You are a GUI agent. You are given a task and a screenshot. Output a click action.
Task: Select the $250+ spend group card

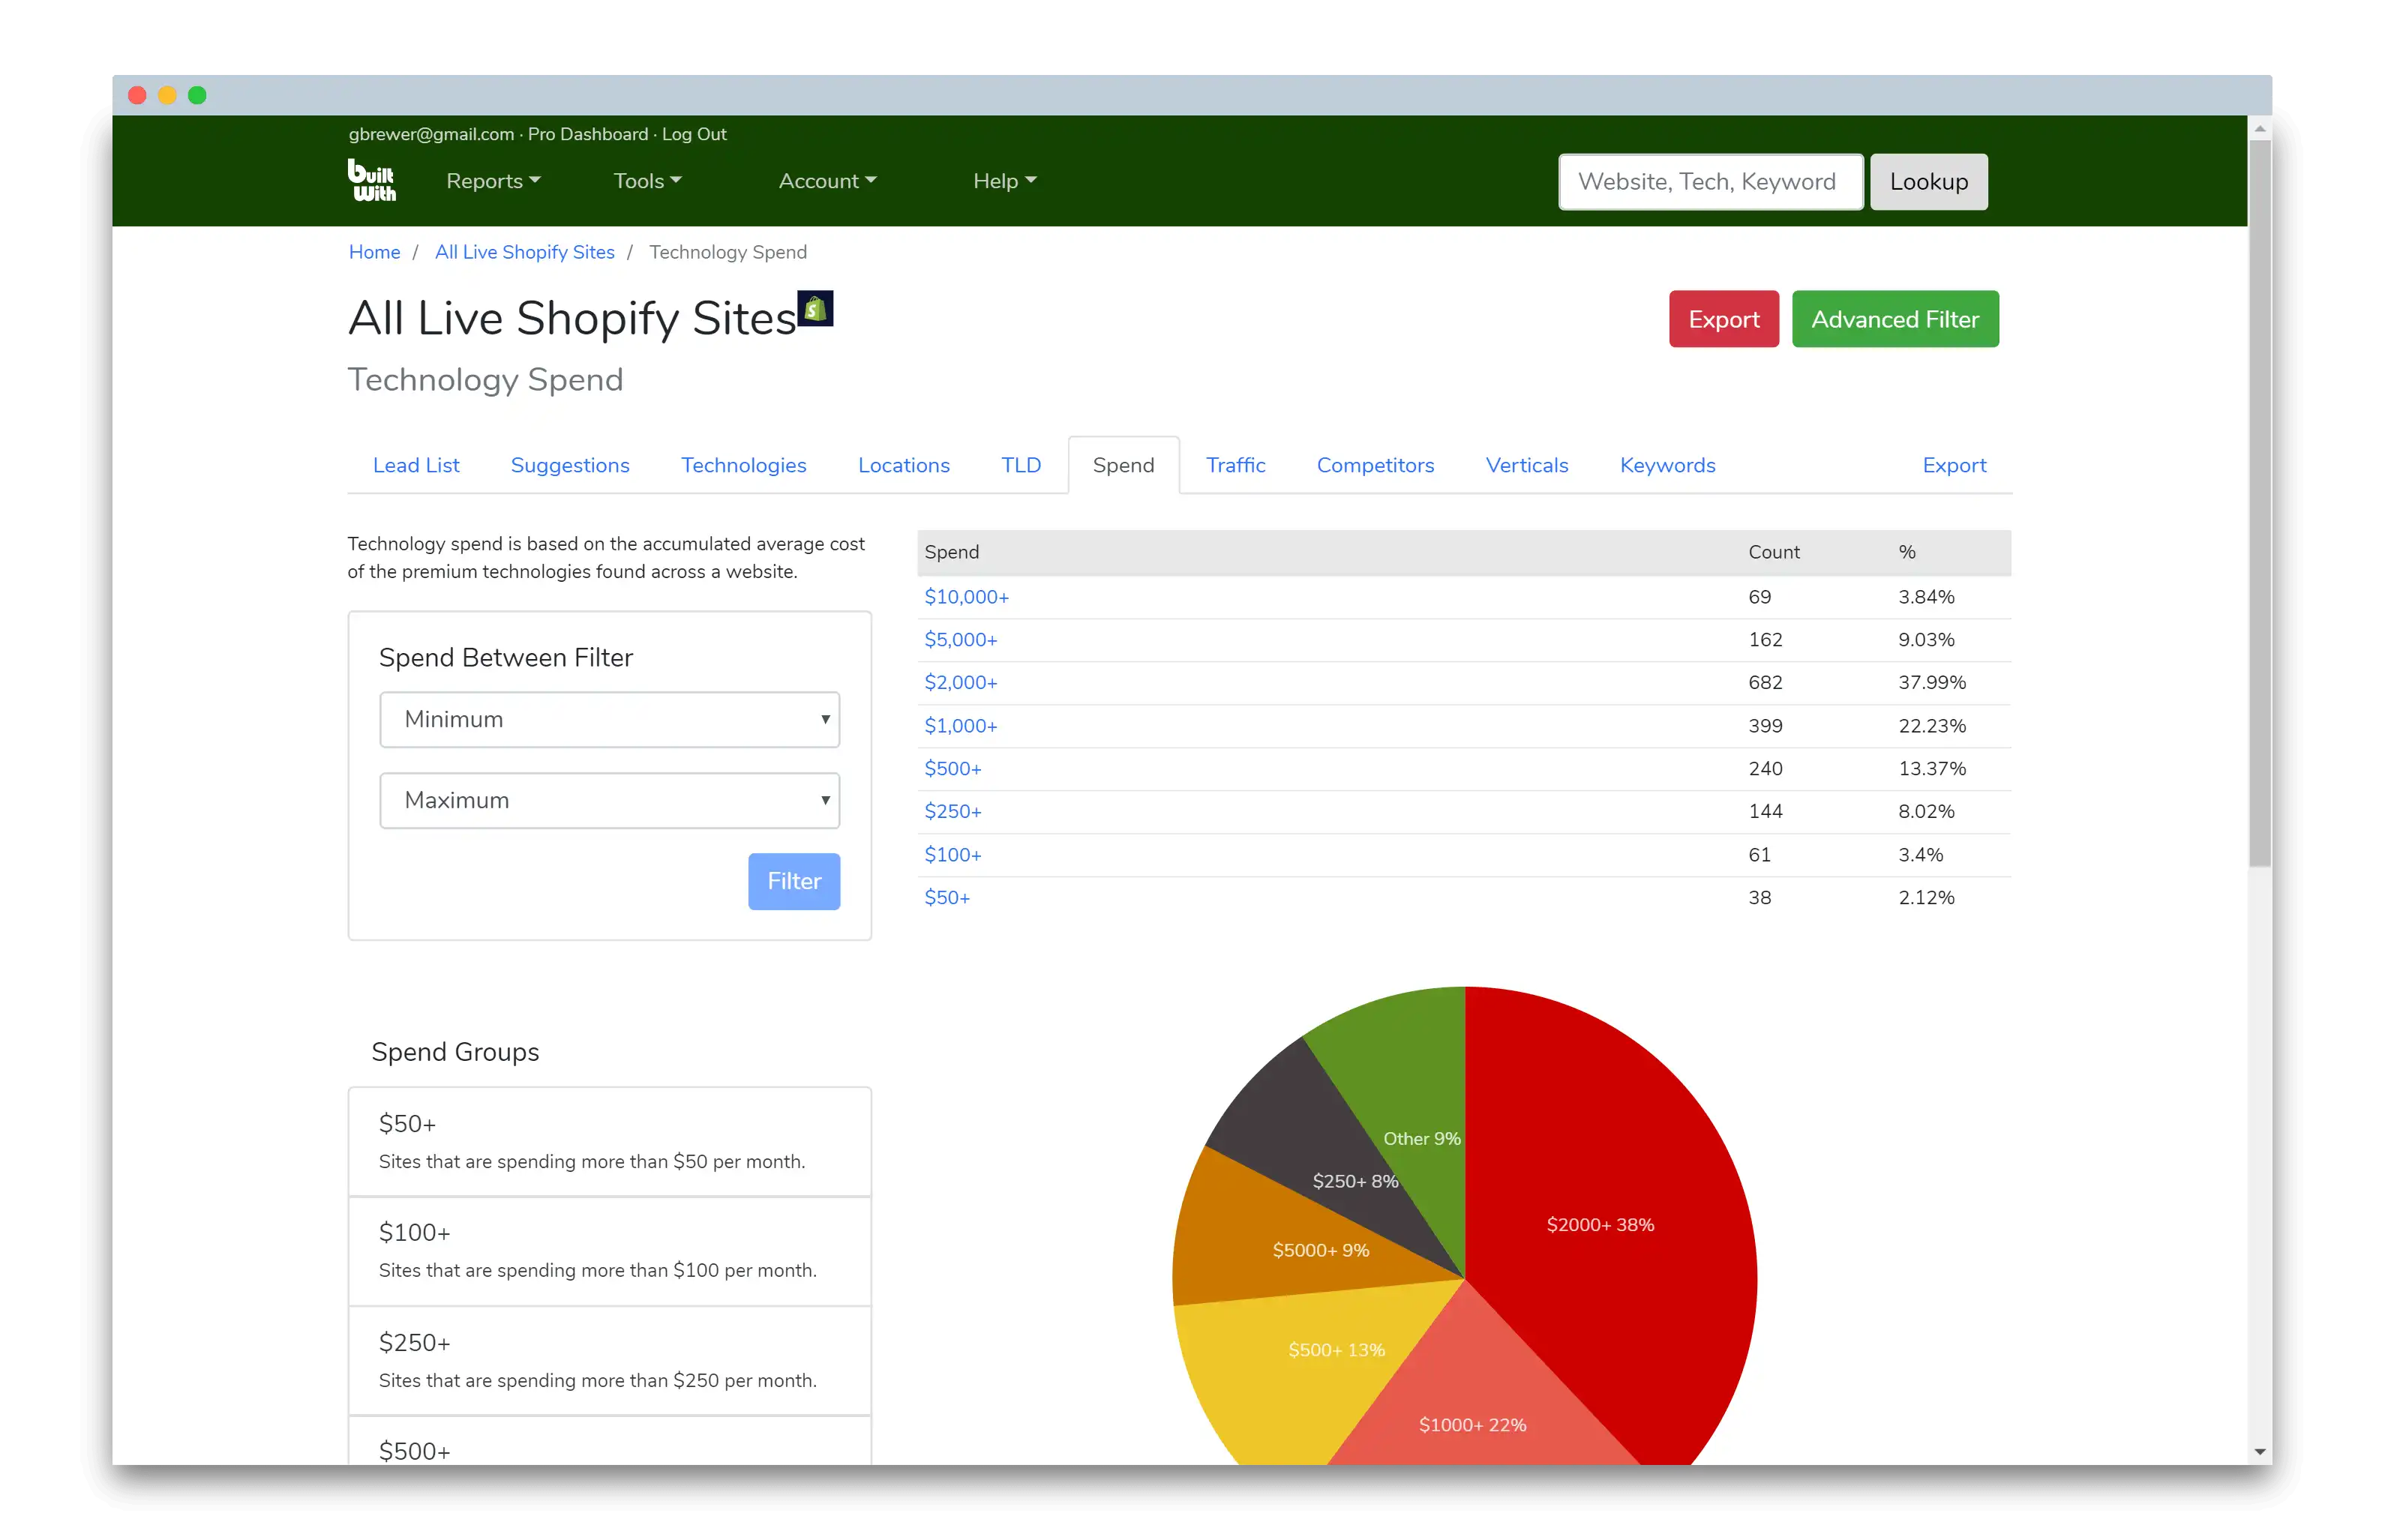[609, 1361]
